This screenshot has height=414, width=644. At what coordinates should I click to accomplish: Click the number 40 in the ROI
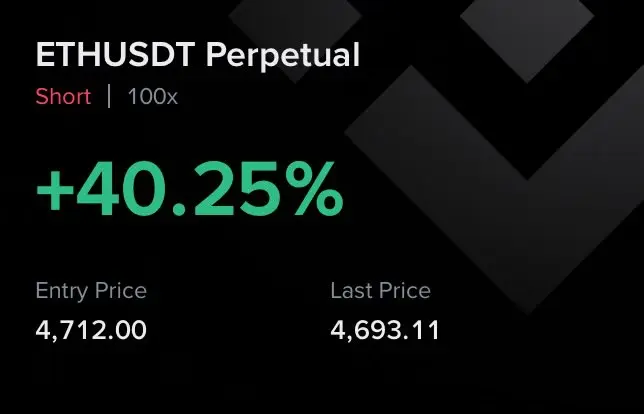tap(120, 189)
